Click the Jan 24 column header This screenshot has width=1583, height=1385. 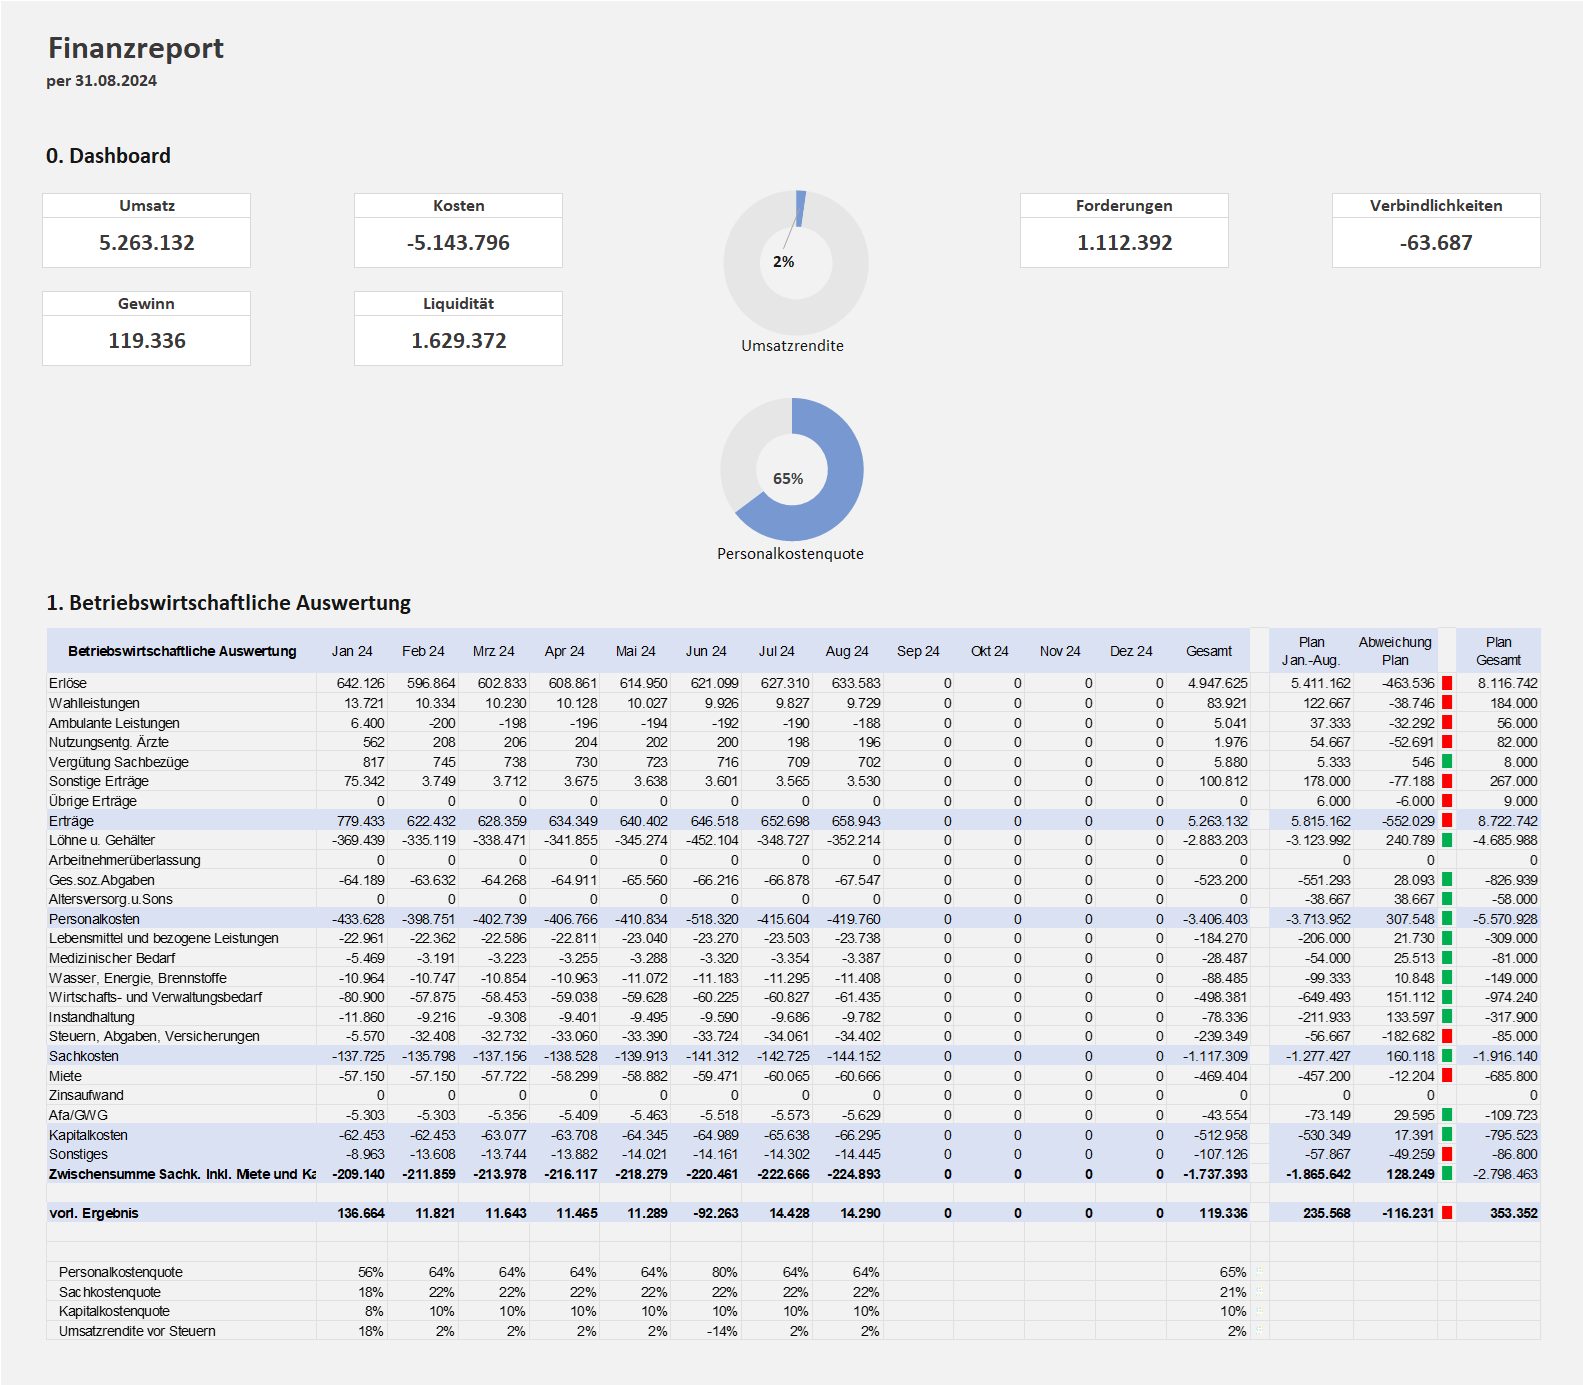[x=352, y=651]
